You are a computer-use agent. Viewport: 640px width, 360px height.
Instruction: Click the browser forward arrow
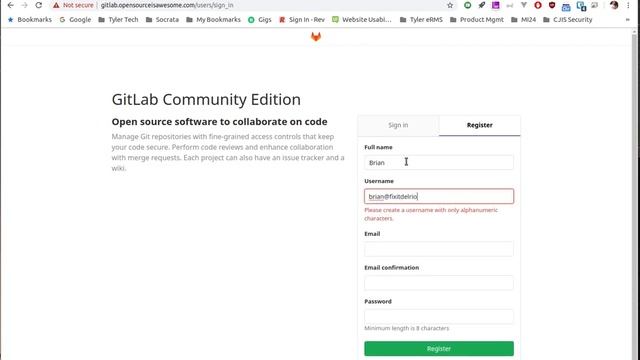[24, 5]
